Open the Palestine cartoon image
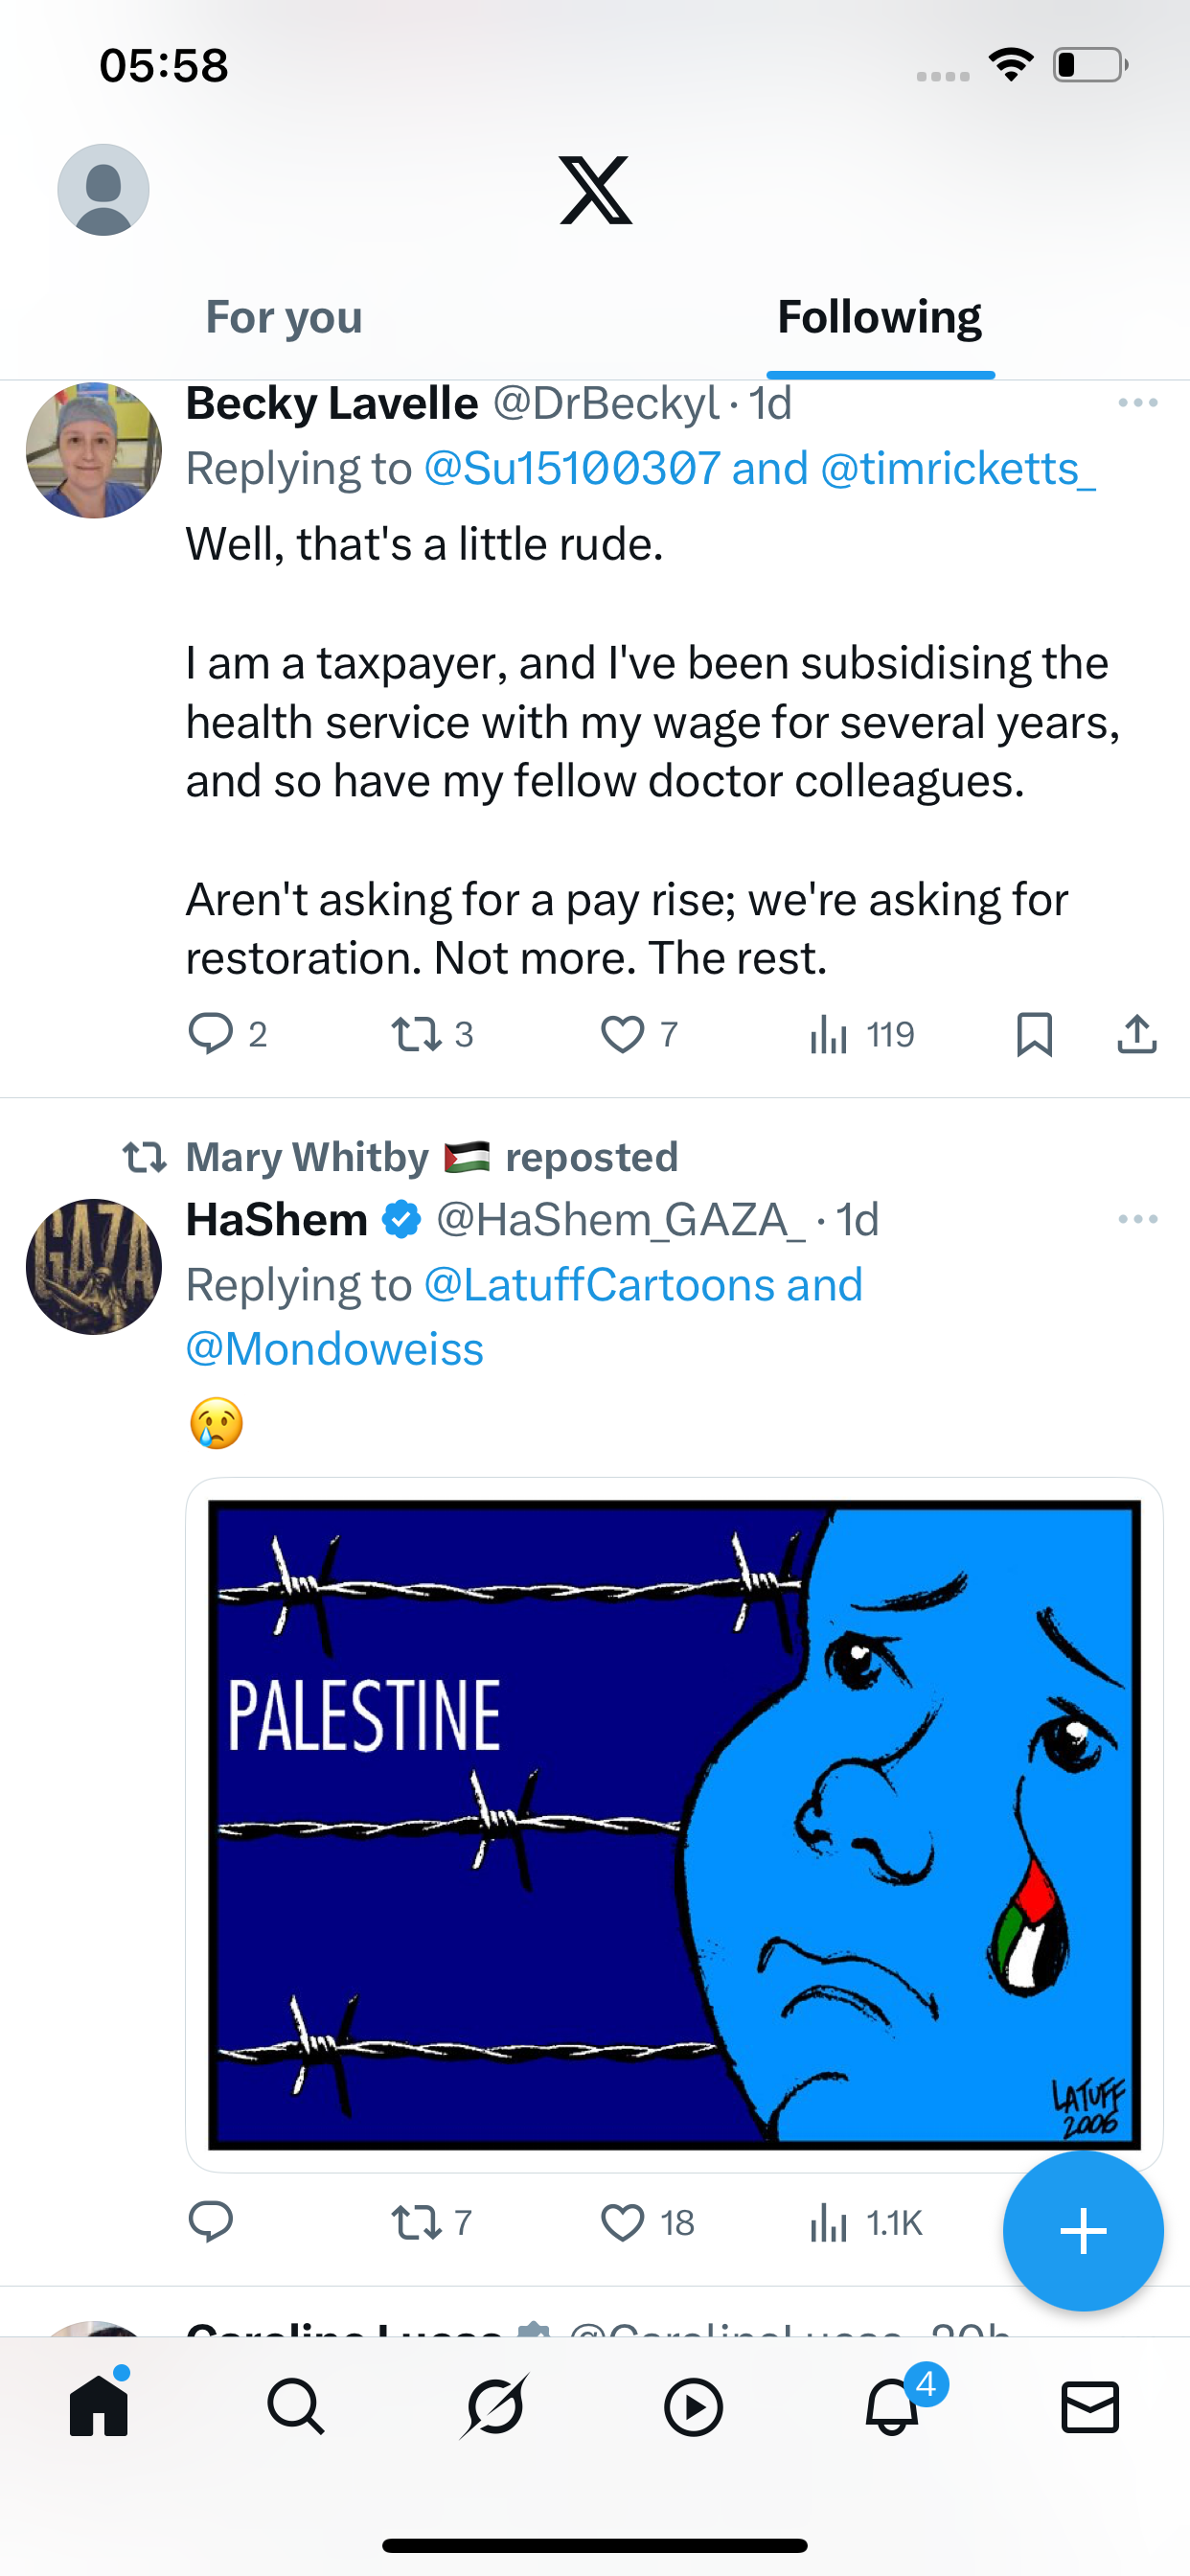1190x2576 pixels. point(674,1824)
